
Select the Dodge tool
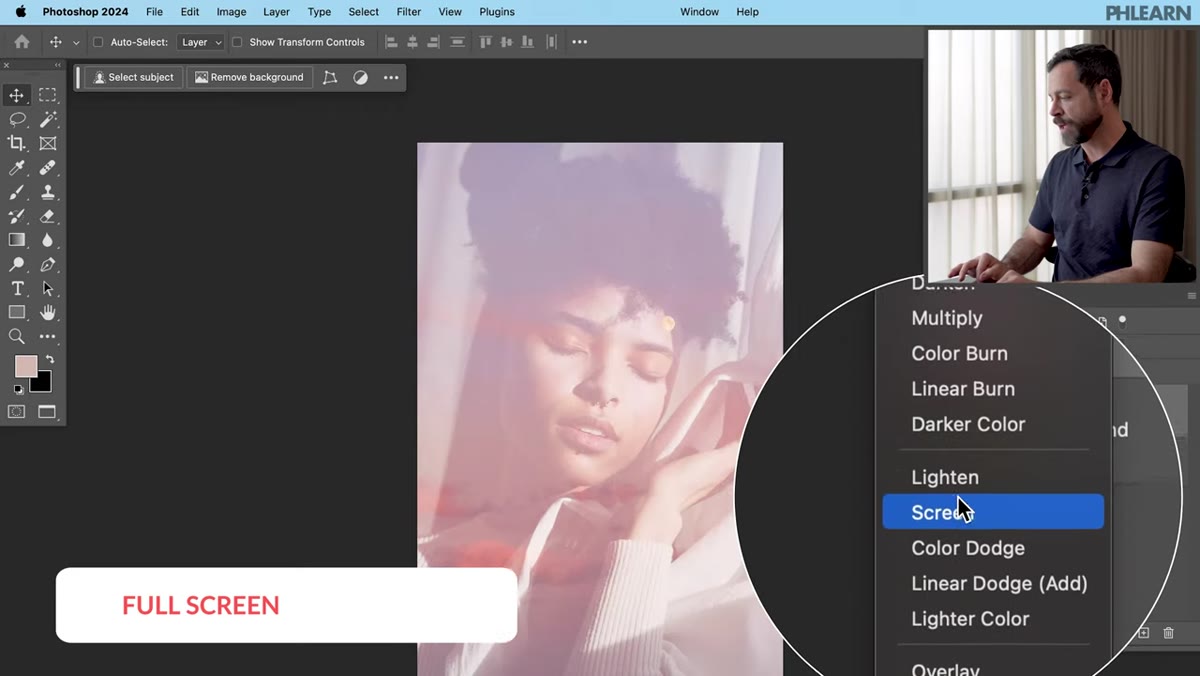(17, 264)
